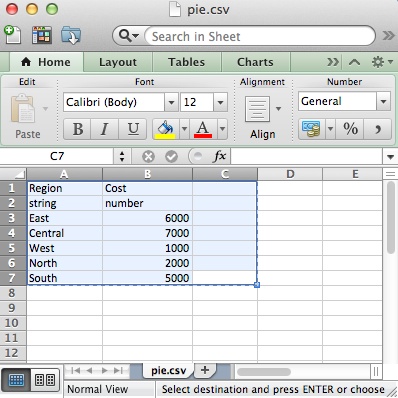Switch to the Layout tab
Viewport: 398px width, 398px height.
pyautogui.click(x=118, y=62)
